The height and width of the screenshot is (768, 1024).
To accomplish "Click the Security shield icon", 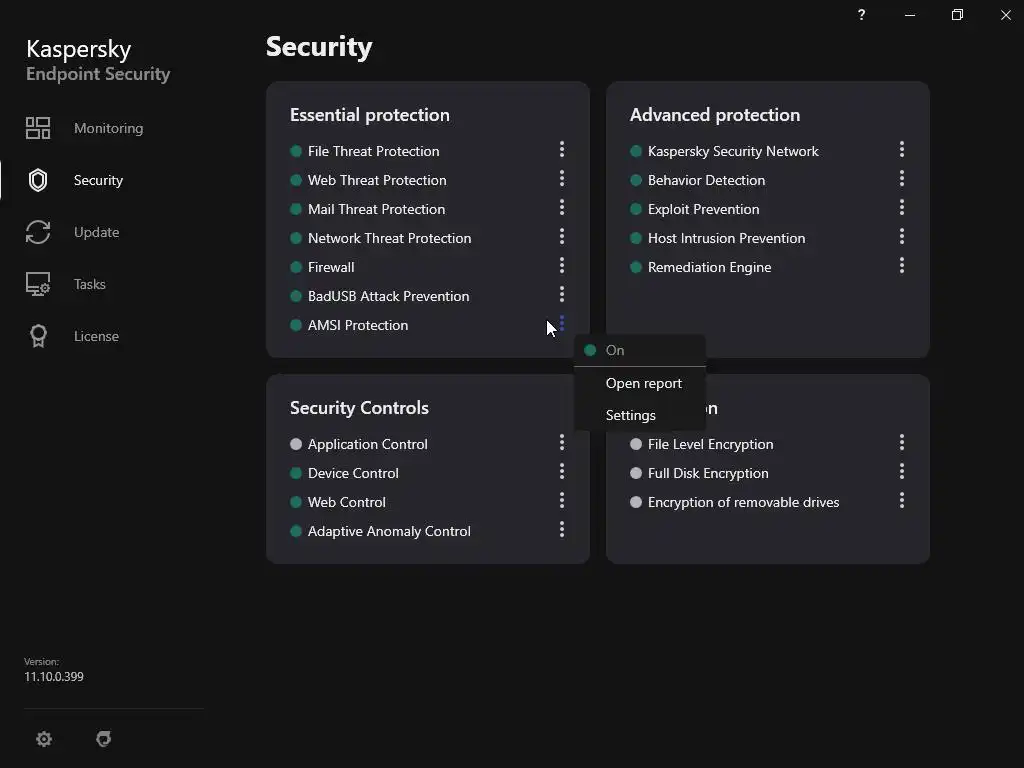I will [x=38, y=180].
